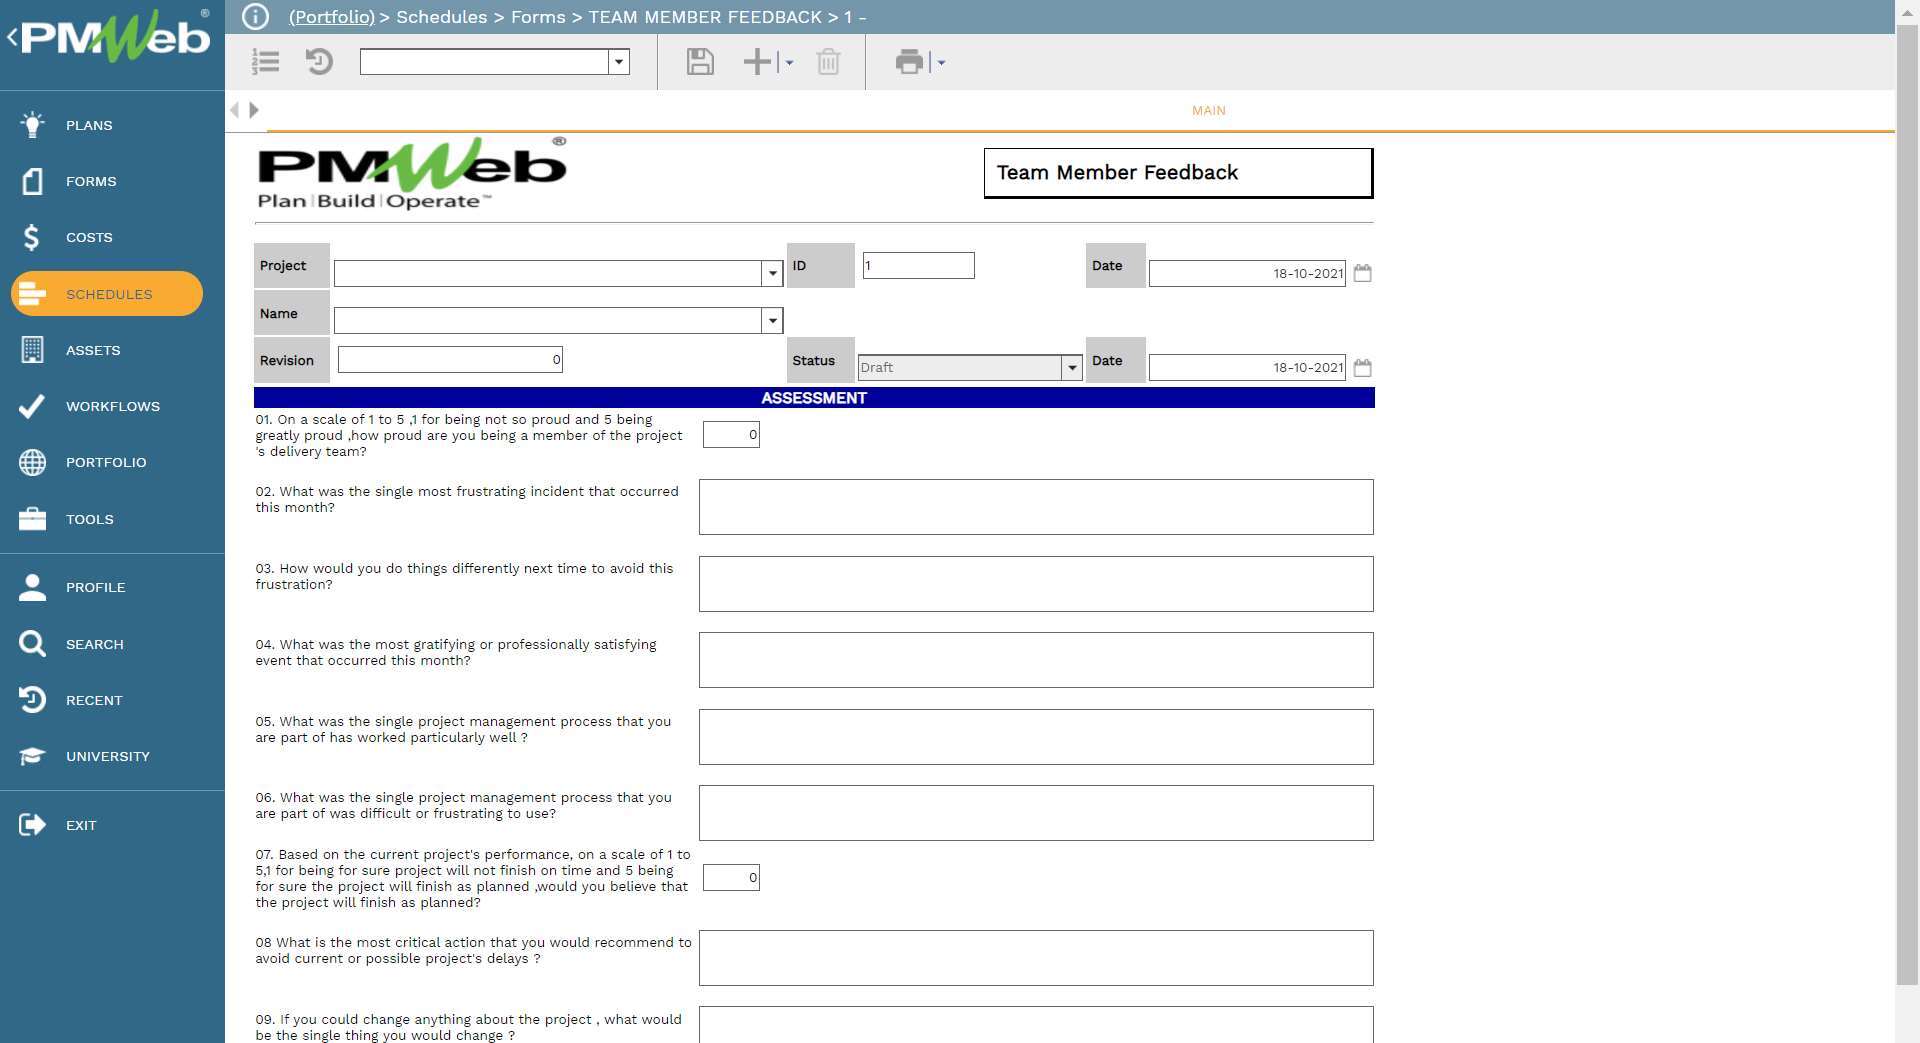The height and width of the screenshot is (1043, 1920).
Task: Collapse sidebar via PMWeb logo arrow
Action: [x=12, y=38]
